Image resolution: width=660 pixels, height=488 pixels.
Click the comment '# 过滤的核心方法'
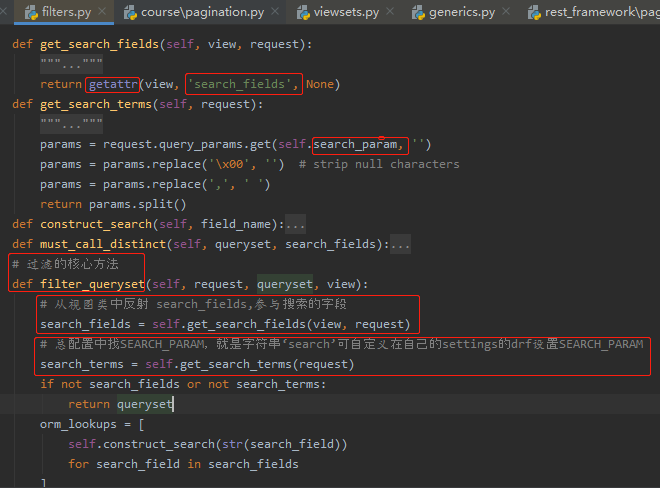pos(66,264)
